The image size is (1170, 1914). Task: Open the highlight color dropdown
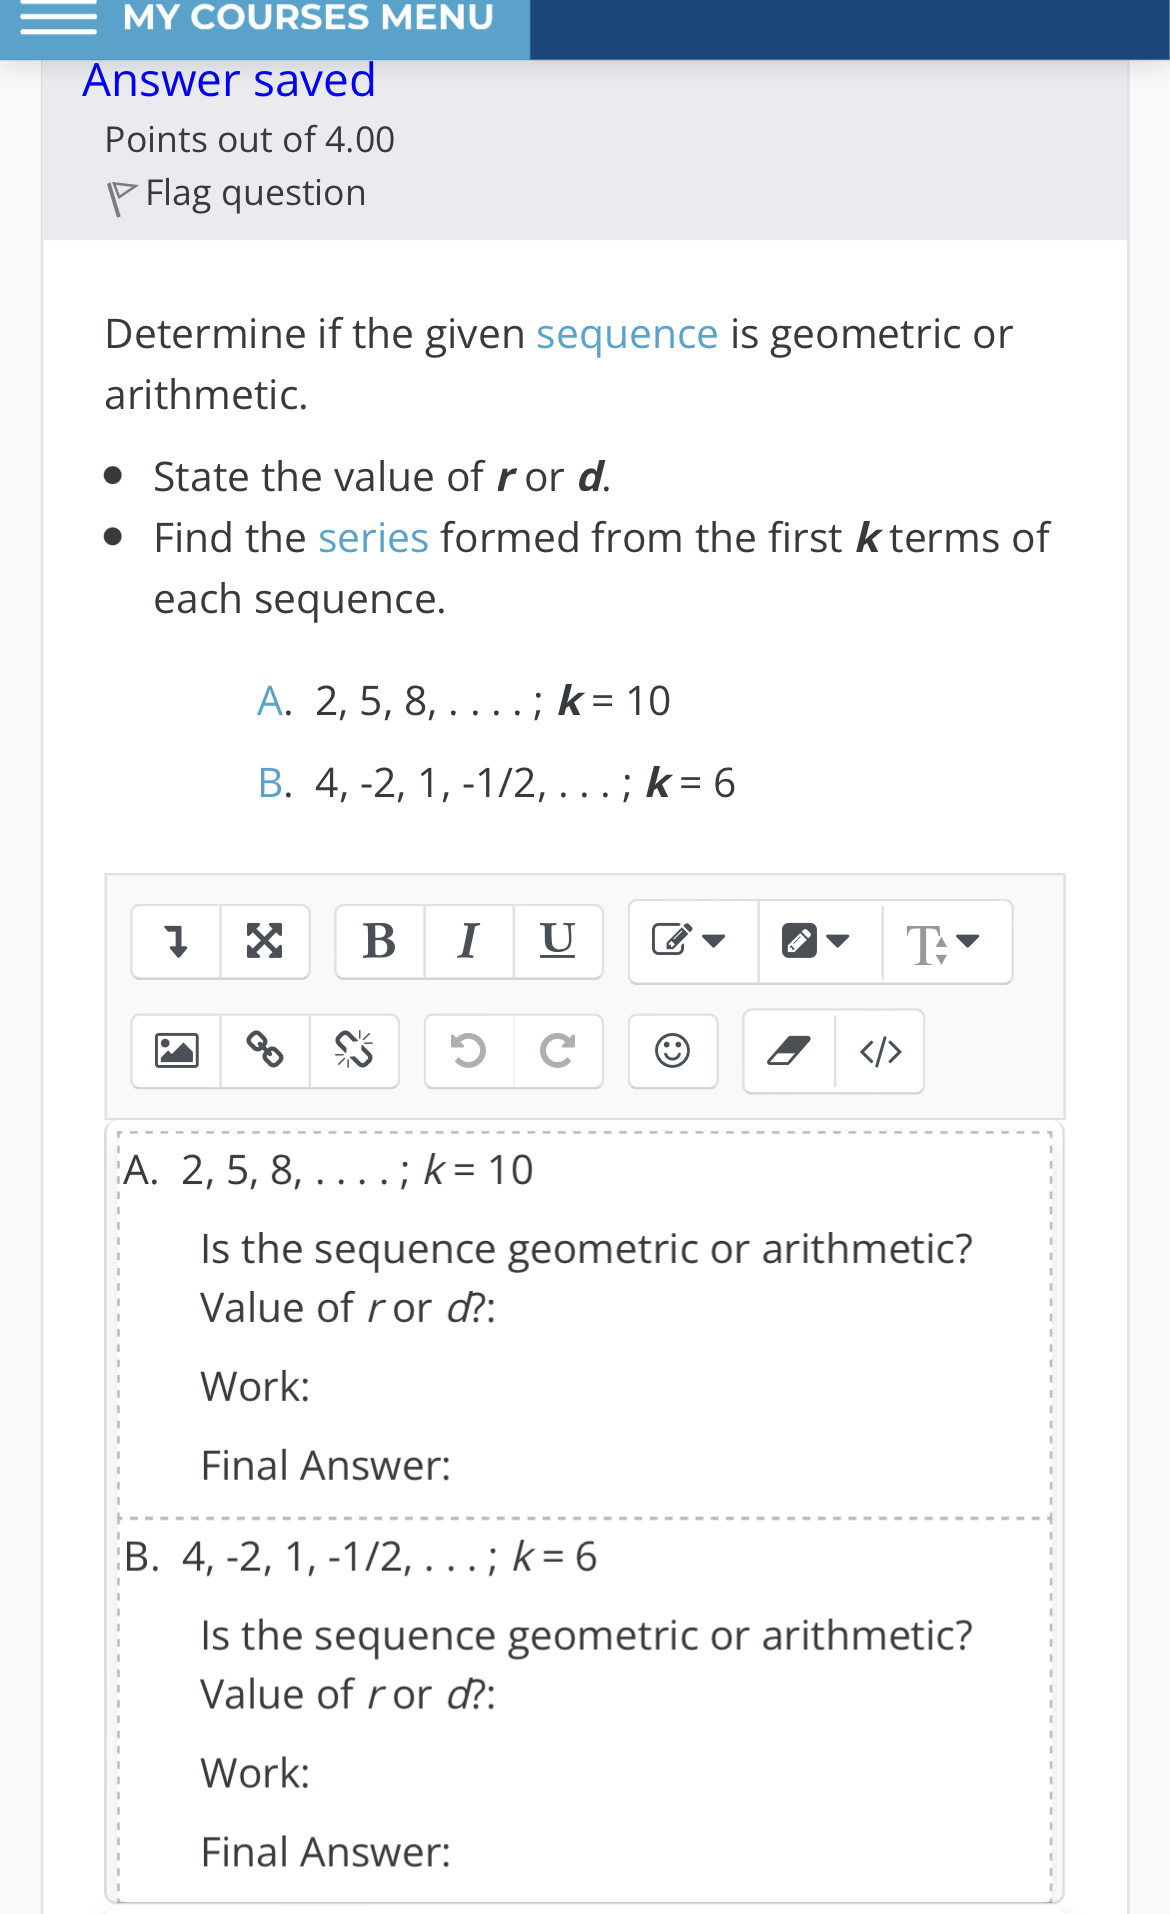(x=820, y=940)
